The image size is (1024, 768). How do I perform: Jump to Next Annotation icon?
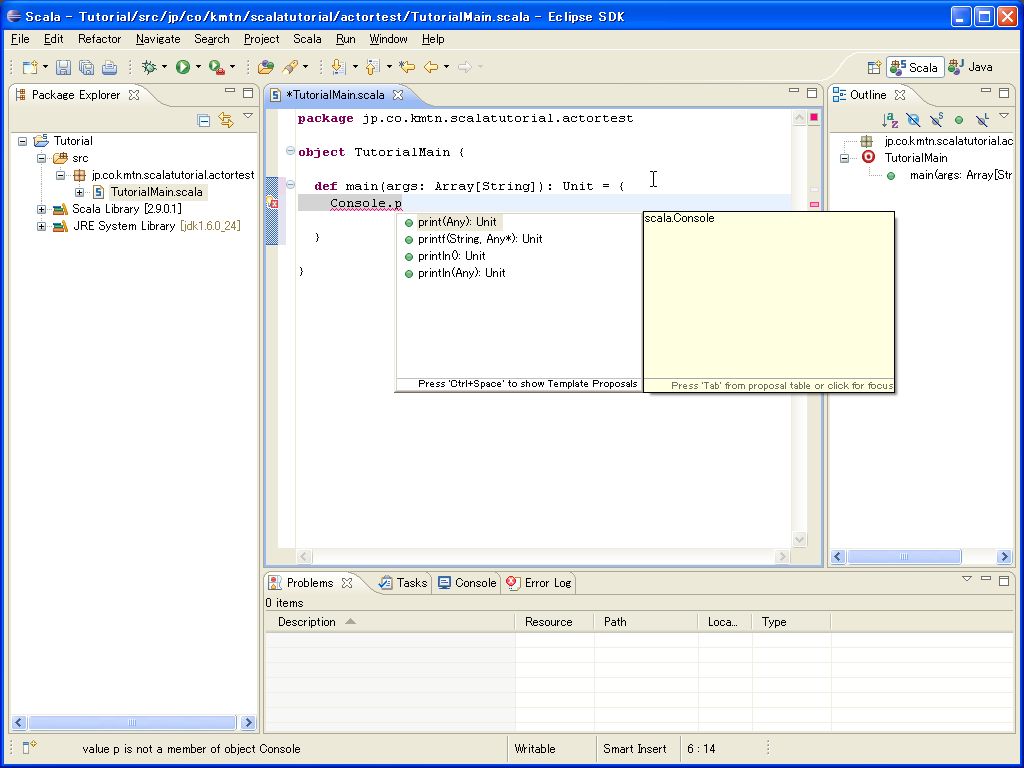pos(338,67)
